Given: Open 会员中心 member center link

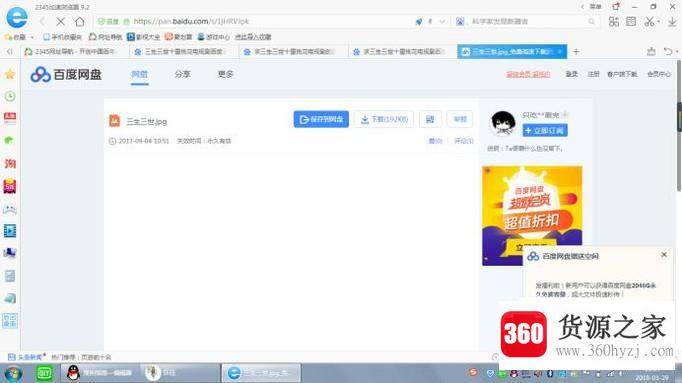Looking at the screenshot, I should coord(659,74).
